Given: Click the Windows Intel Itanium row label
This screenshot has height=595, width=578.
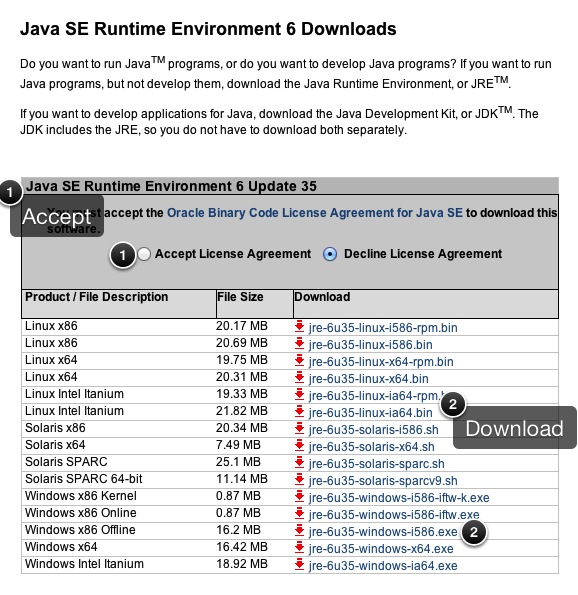Looking at the screenshot, I should [x=84, y=564].
